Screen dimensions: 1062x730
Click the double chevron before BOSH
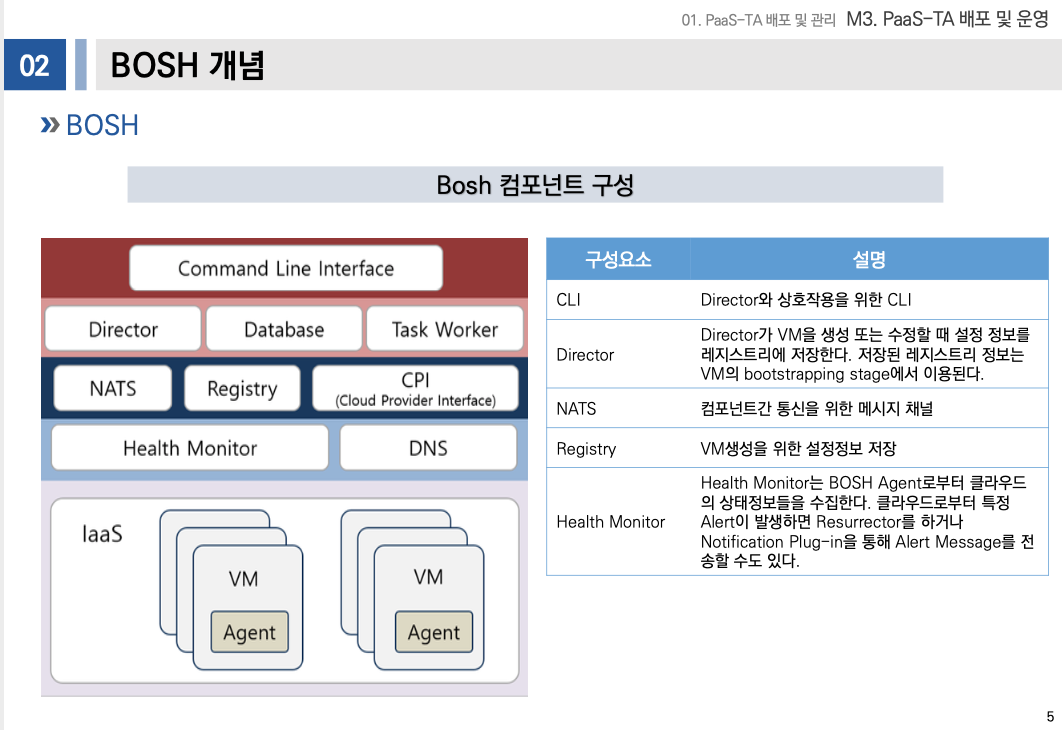pyautogui.click(x=49, y=125)
